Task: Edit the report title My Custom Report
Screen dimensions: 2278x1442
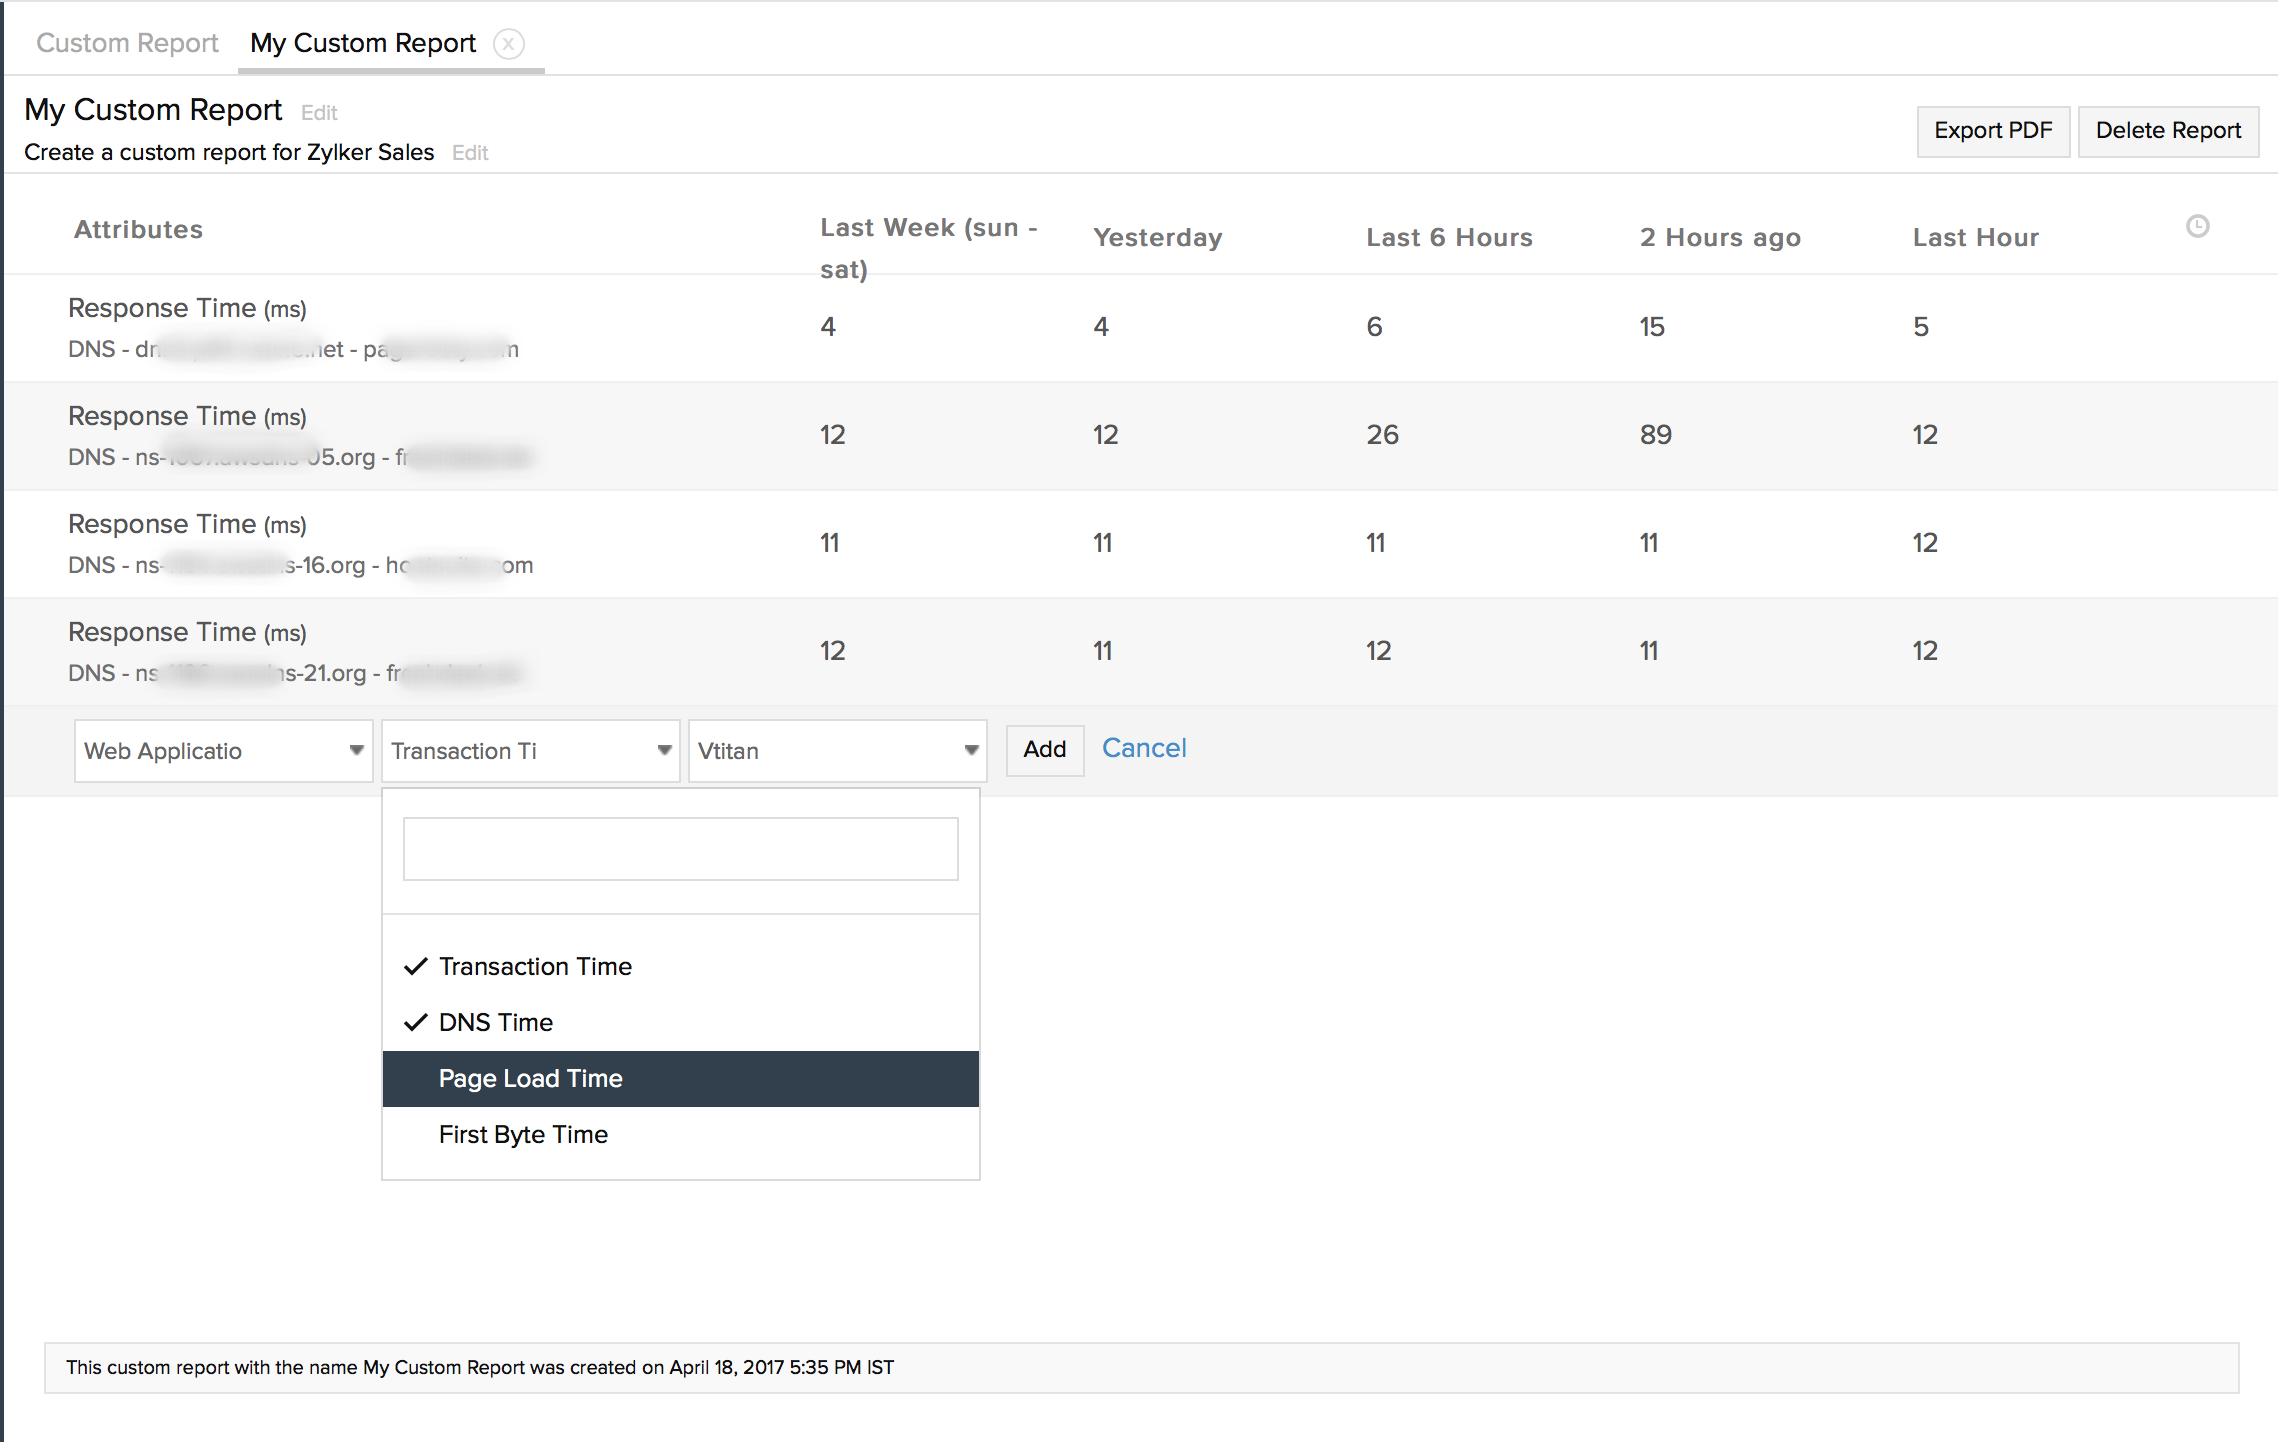Action: click(319, 113)
